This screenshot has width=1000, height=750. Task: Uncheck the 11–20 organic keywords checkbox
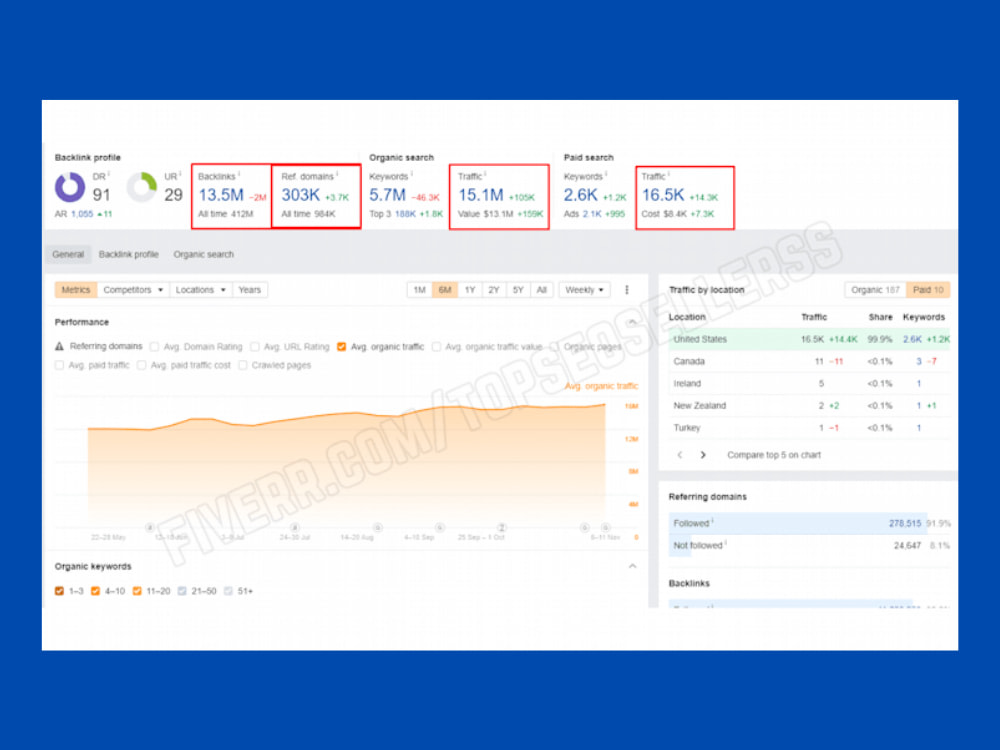(136, 591)
